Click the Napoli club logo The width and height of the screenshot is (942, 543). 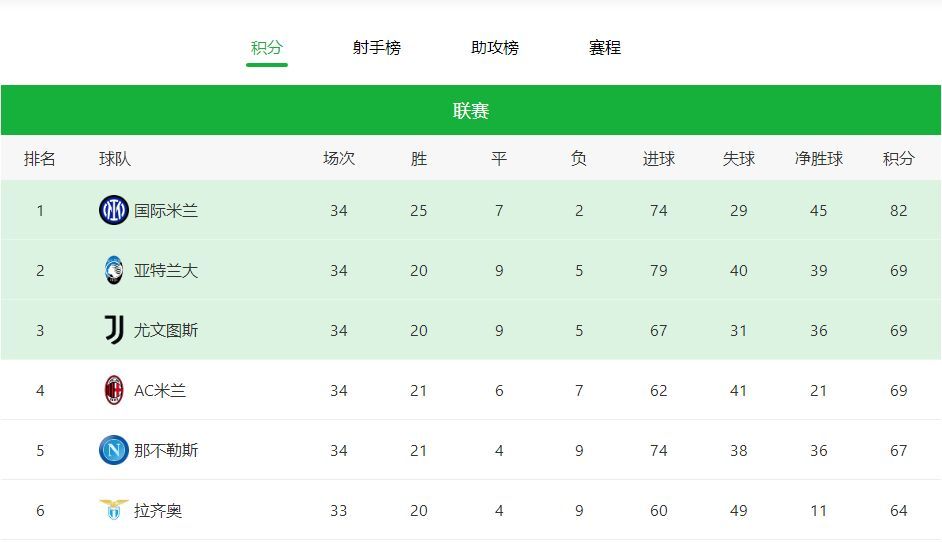(x=114, y=450)
